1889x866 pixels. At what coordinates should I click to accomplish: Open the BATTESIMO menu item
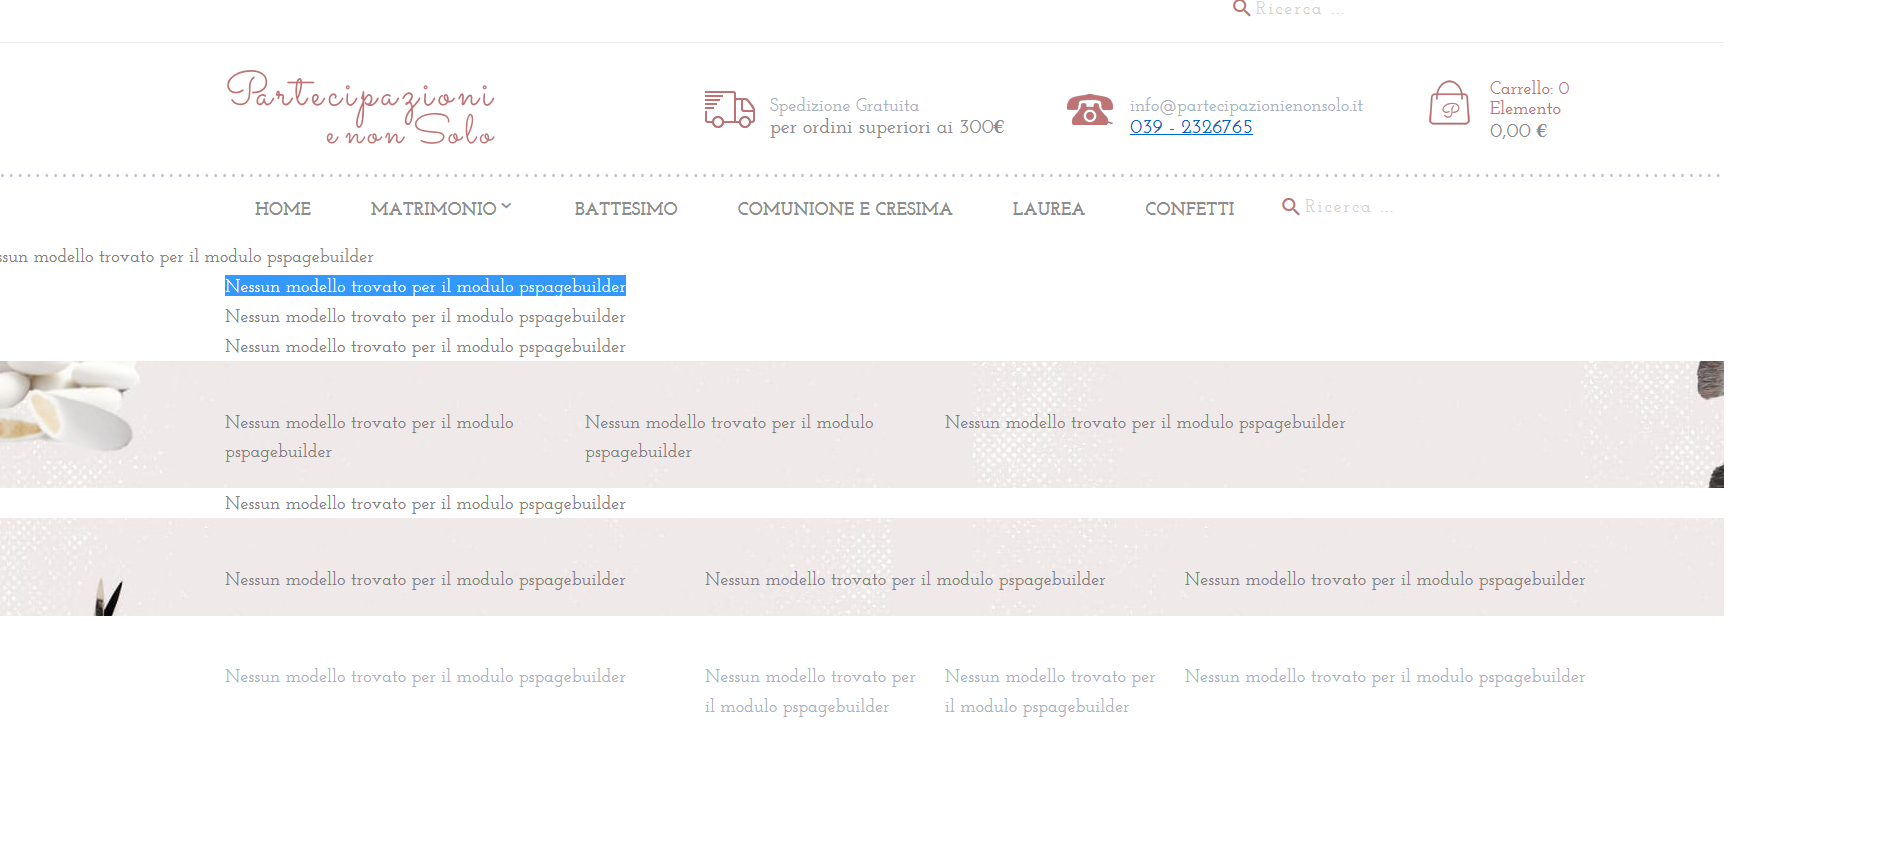[626, 209]
